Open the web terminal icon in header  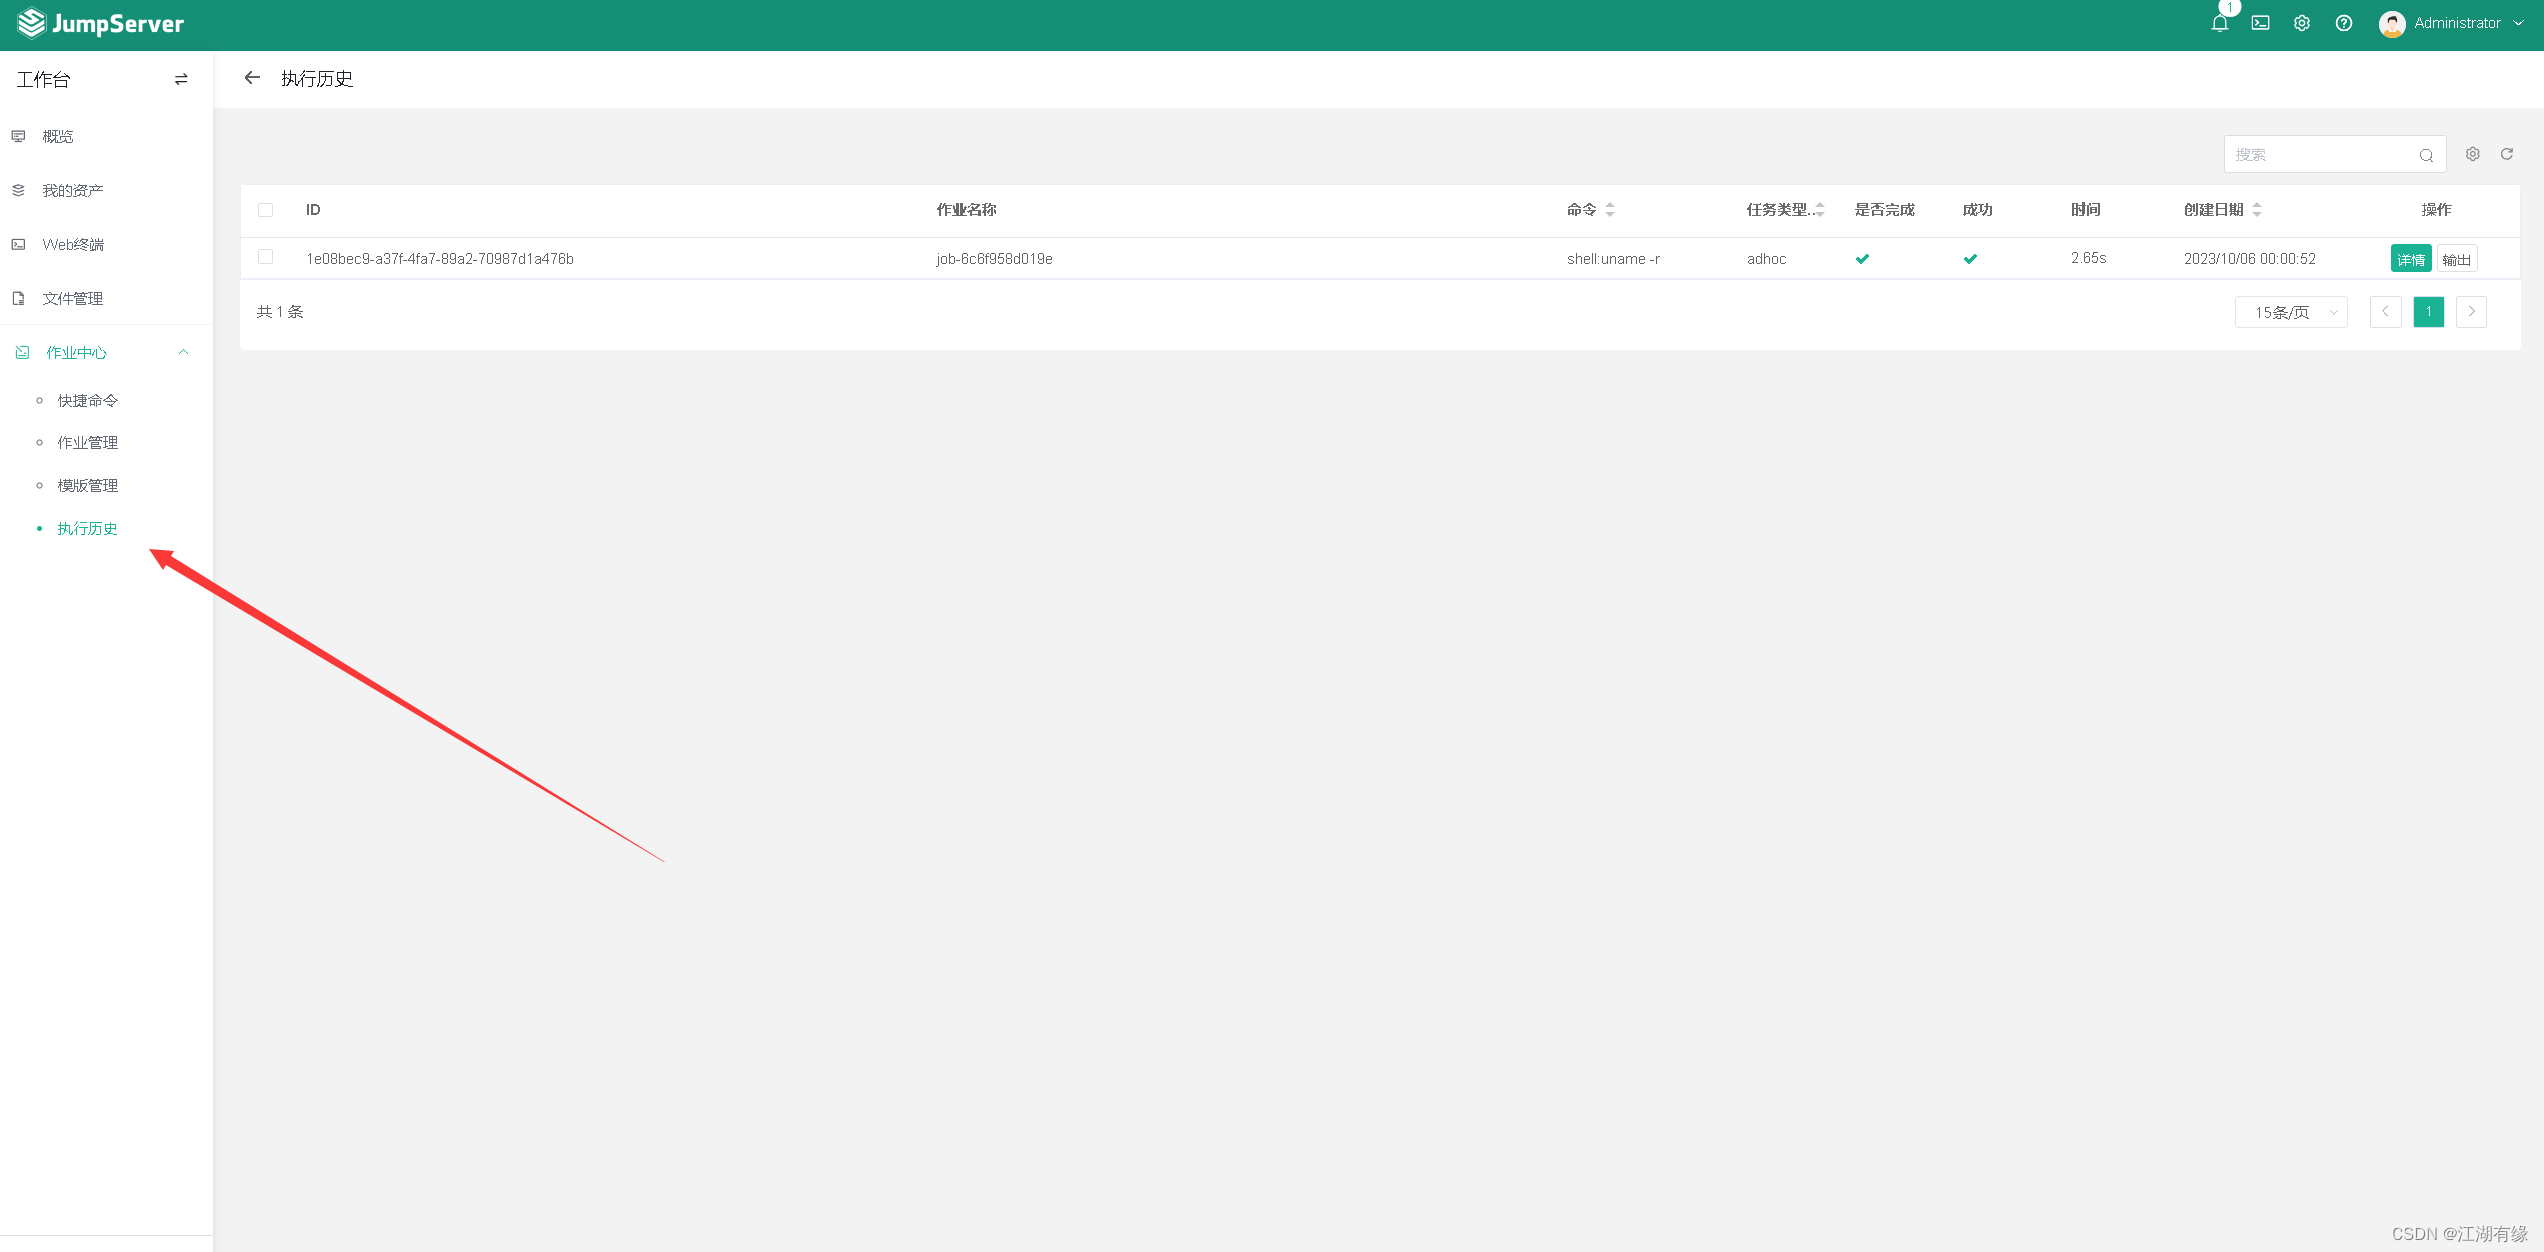[x=2260, y=23]
